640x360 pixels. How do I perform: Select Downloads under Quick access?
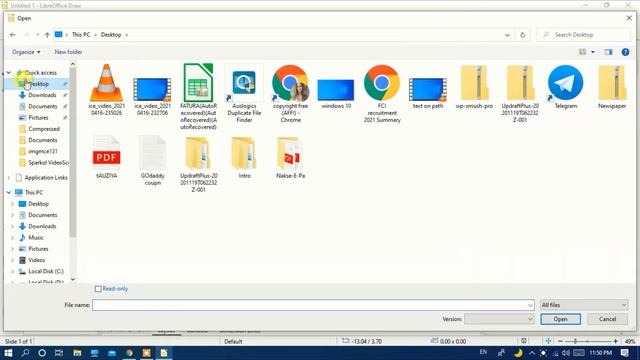(42, 95)
